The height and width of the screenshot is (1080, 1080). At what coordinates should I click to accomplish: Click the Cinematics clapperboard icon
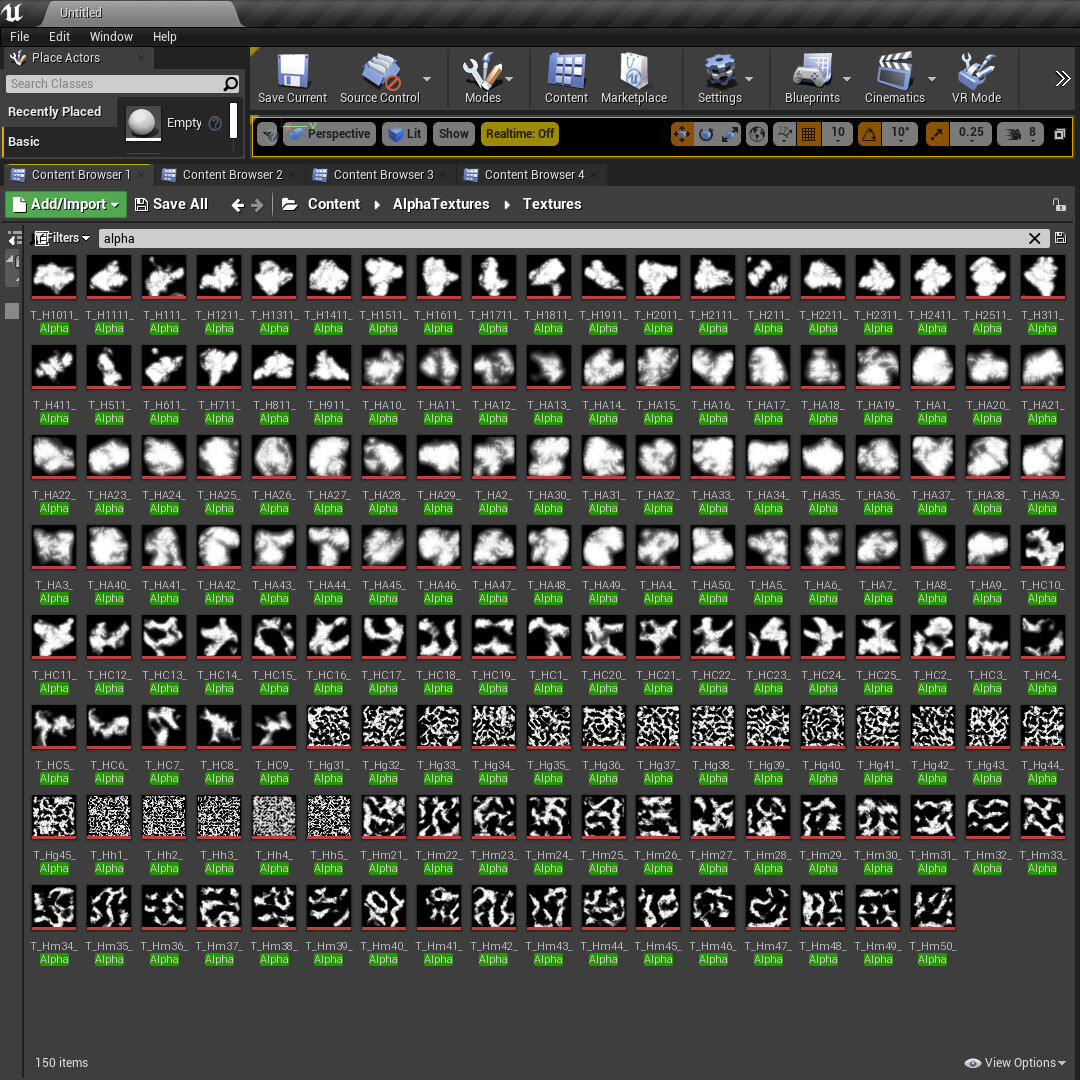point(894,72)
